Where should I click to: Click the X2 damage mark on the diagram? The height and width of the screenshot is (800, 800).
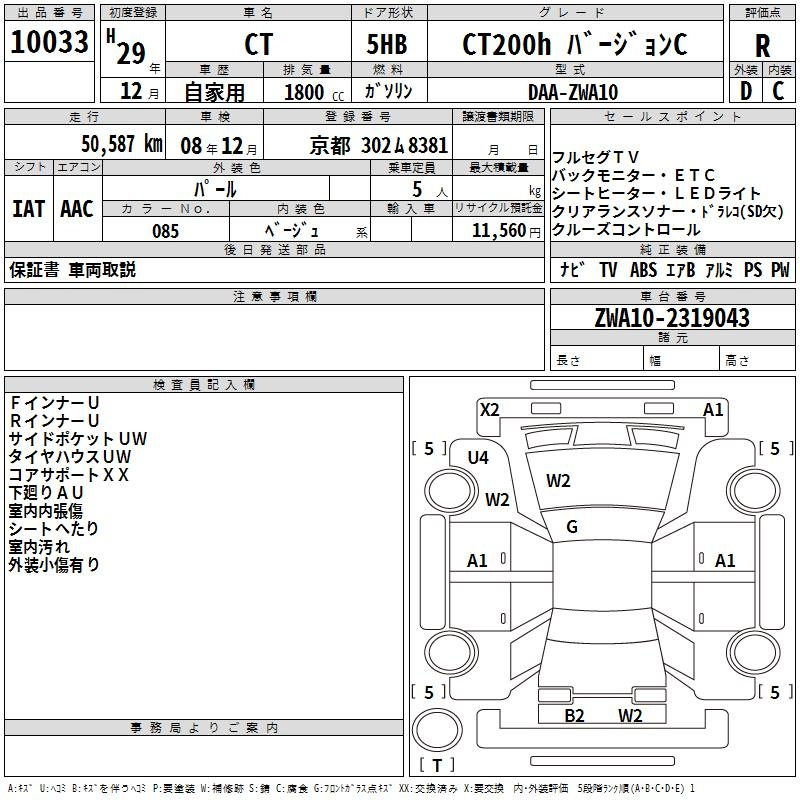point(489,409)
